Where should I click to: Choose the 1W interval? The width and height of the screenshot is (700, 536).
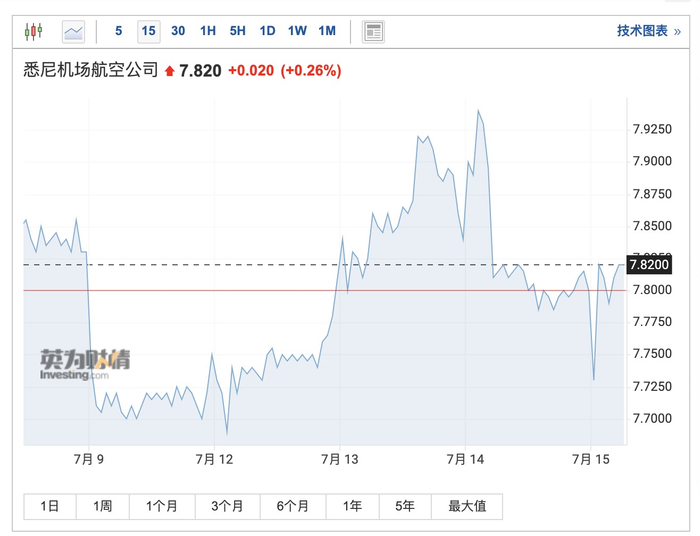click(297, 31)
